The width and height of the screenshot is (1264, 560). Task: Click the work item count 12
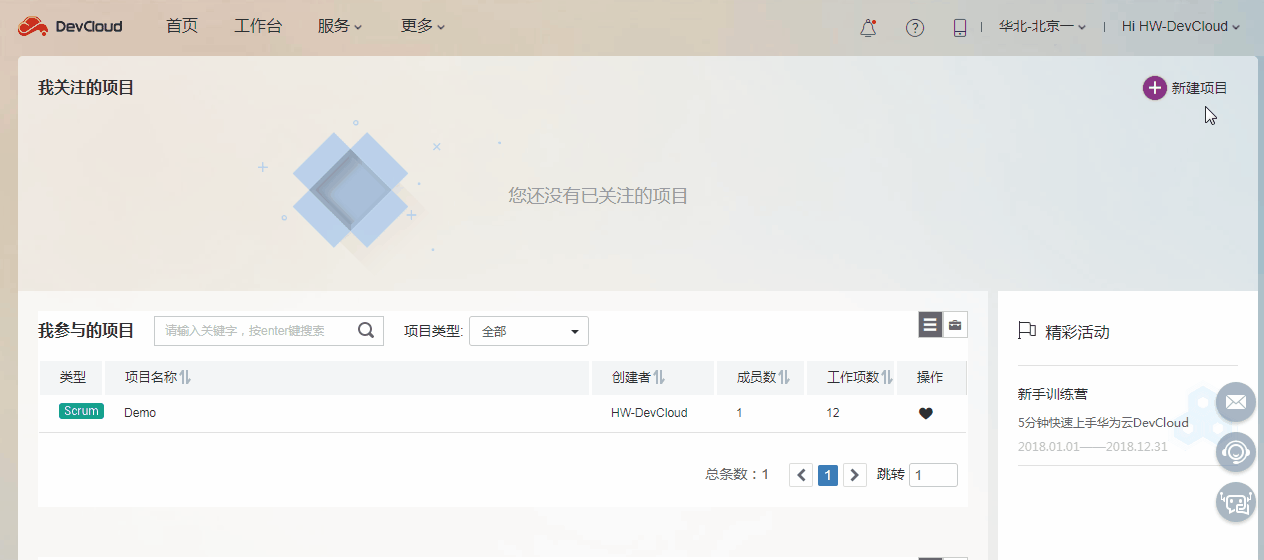833,412
